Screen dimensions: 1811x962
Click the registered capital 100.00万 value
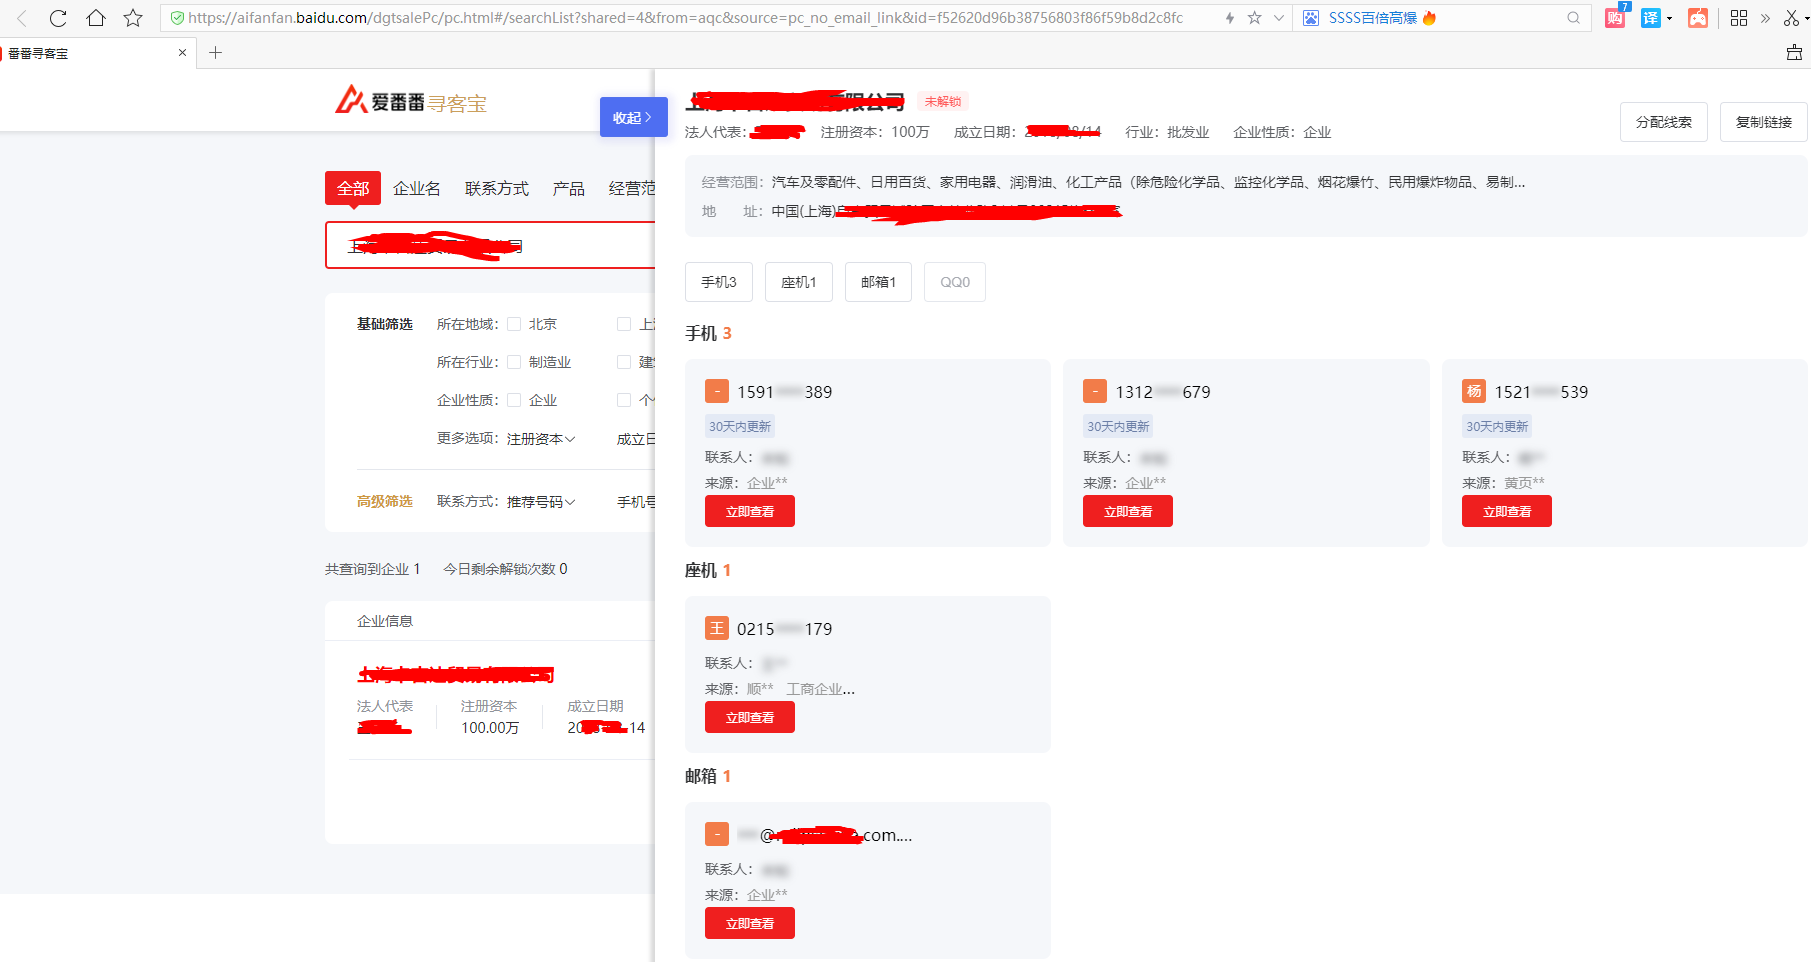(490, 728)
